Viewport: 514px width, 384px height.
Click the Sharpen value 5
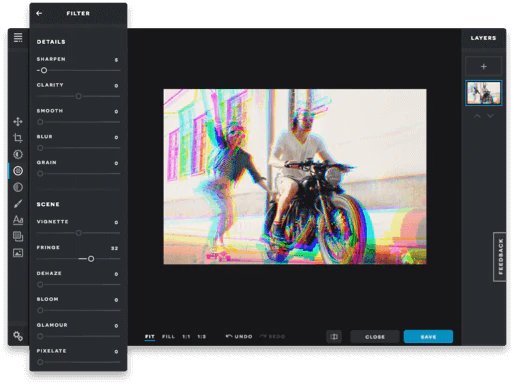tap(116, 60)
